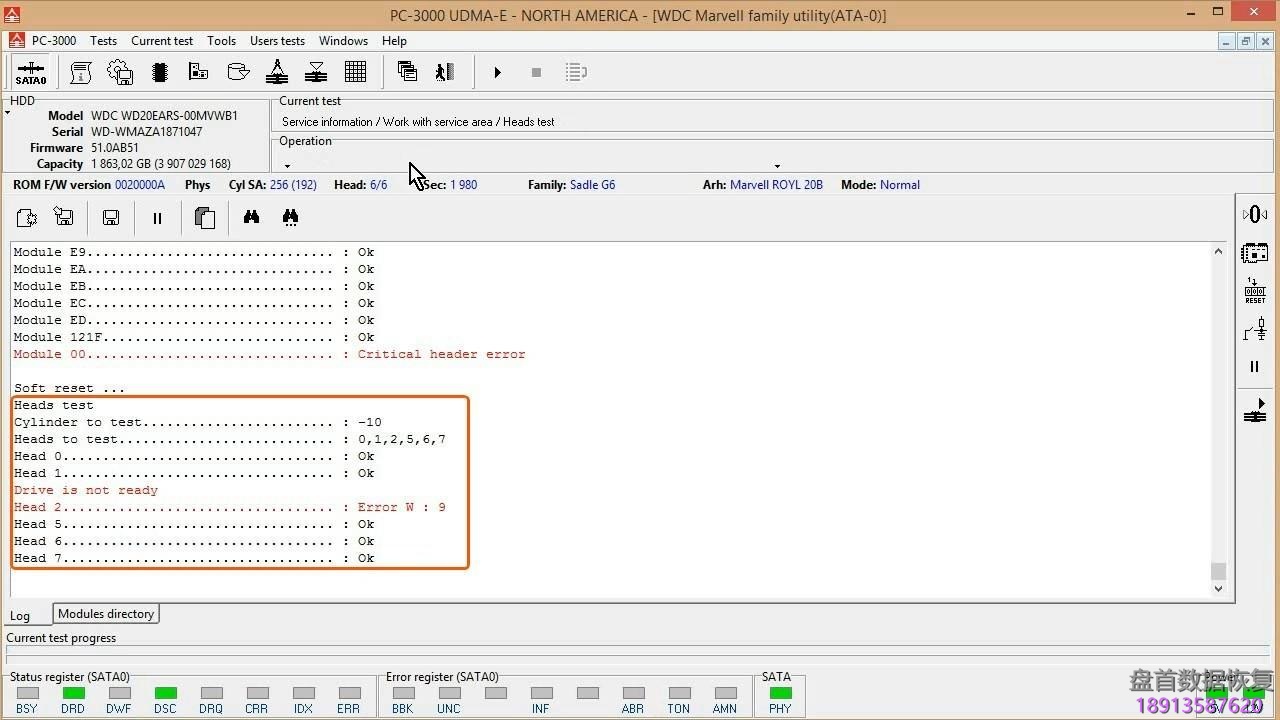
Task: Open the Tests menu
Action: (x=103, y=41)
